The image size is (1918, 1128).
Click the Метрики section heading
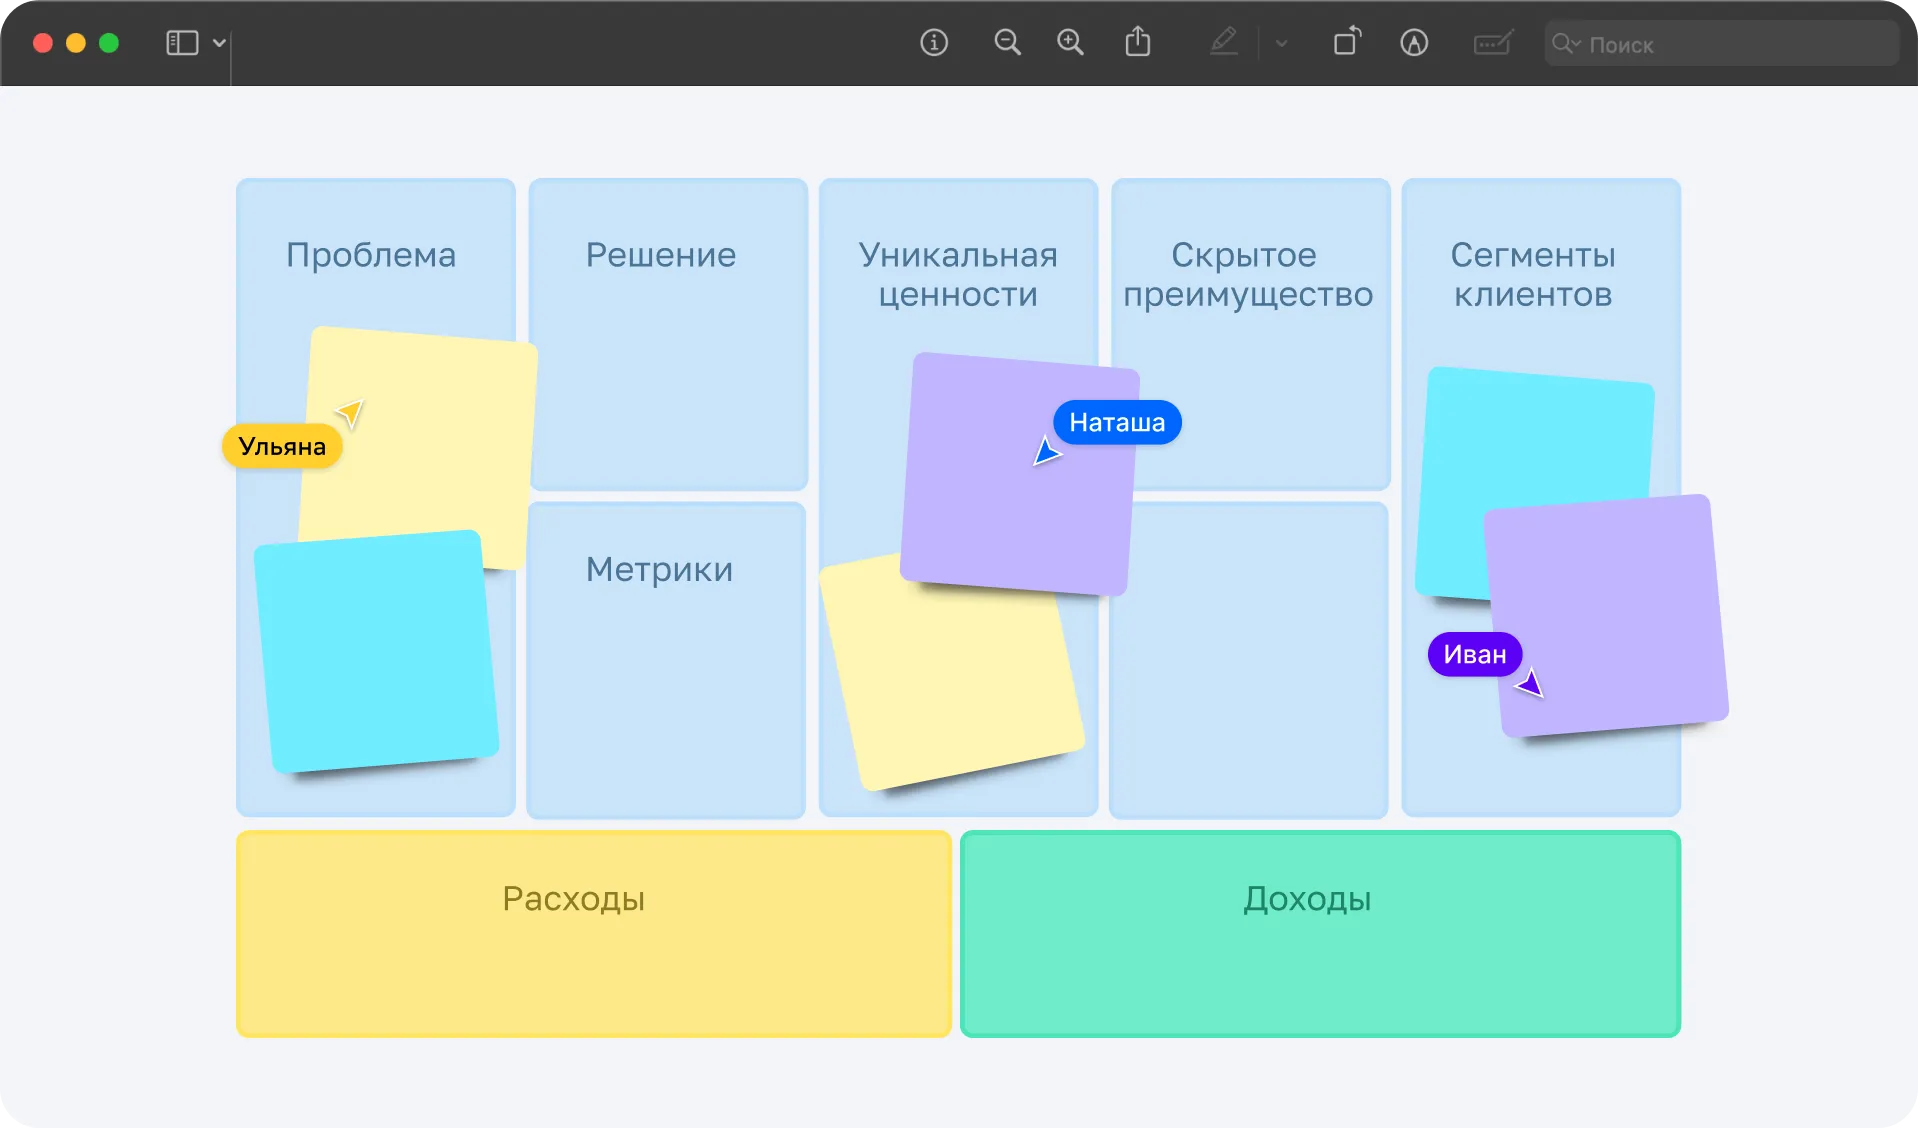tap(659, 569)
